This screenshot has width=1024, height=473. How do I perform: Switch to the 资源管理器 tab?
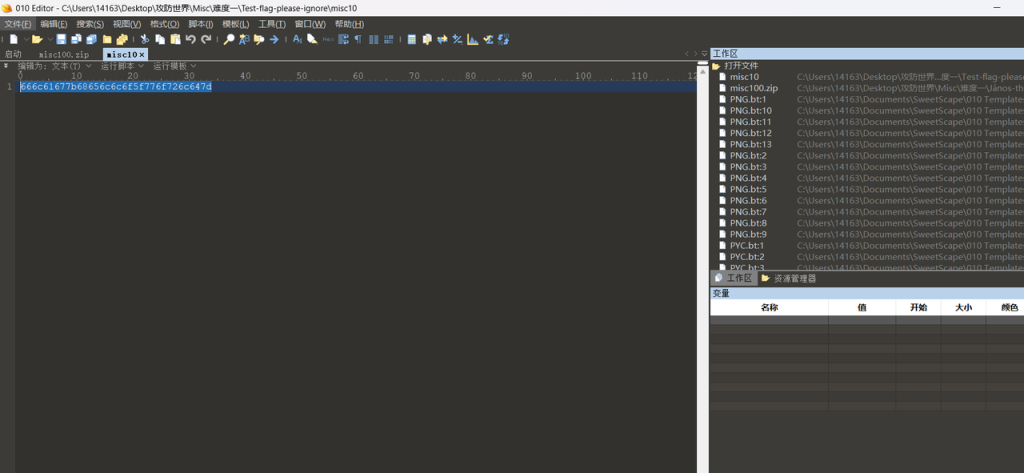click(x=795, y=279)
